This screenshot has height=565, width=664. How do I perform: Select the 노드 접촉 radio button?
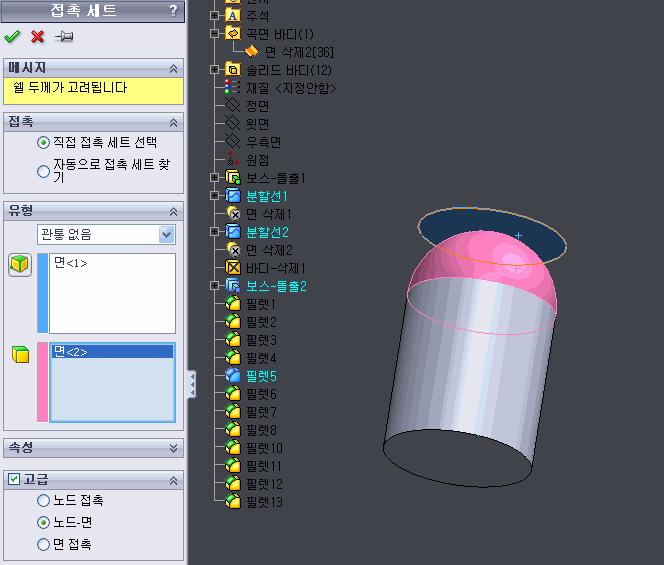(43, 500)
